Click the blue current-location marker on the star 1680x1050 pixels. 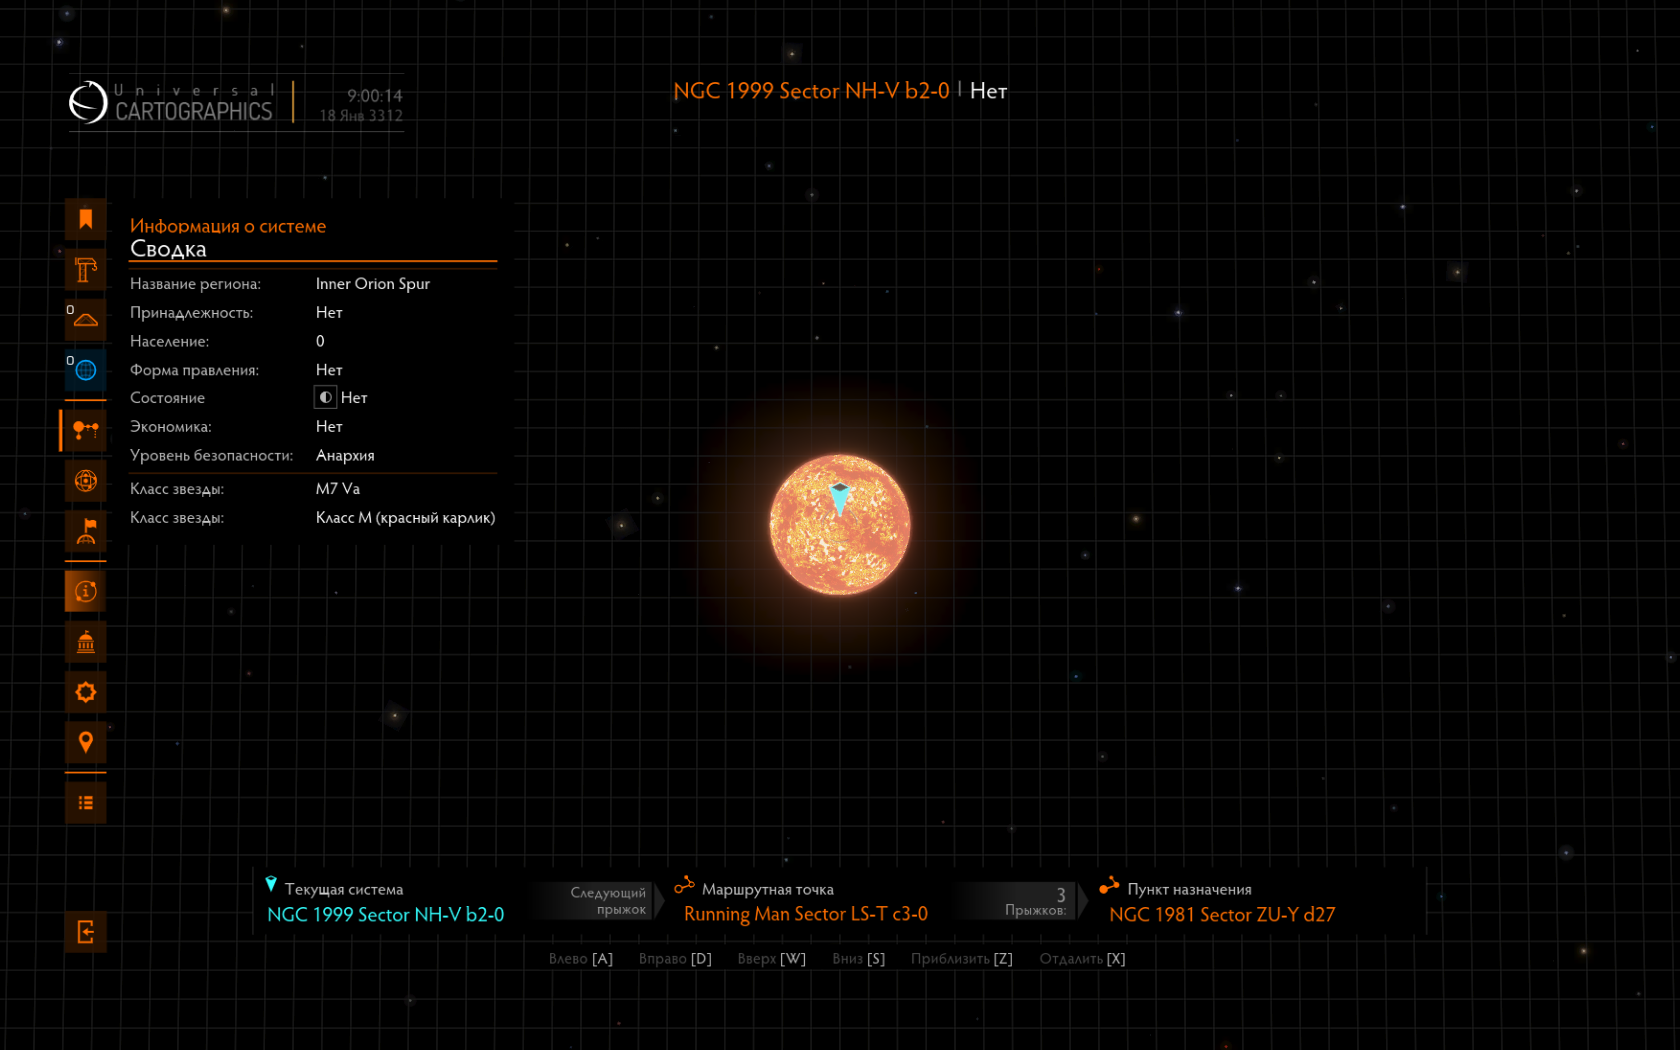coord(840,498)
